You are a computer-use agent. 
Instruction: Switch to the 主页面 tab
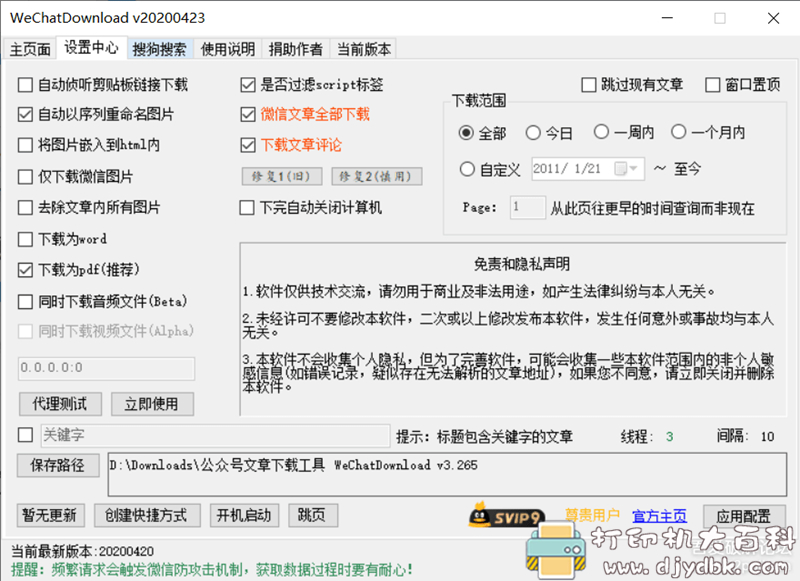pyautogui.click(x=30, y=49)
